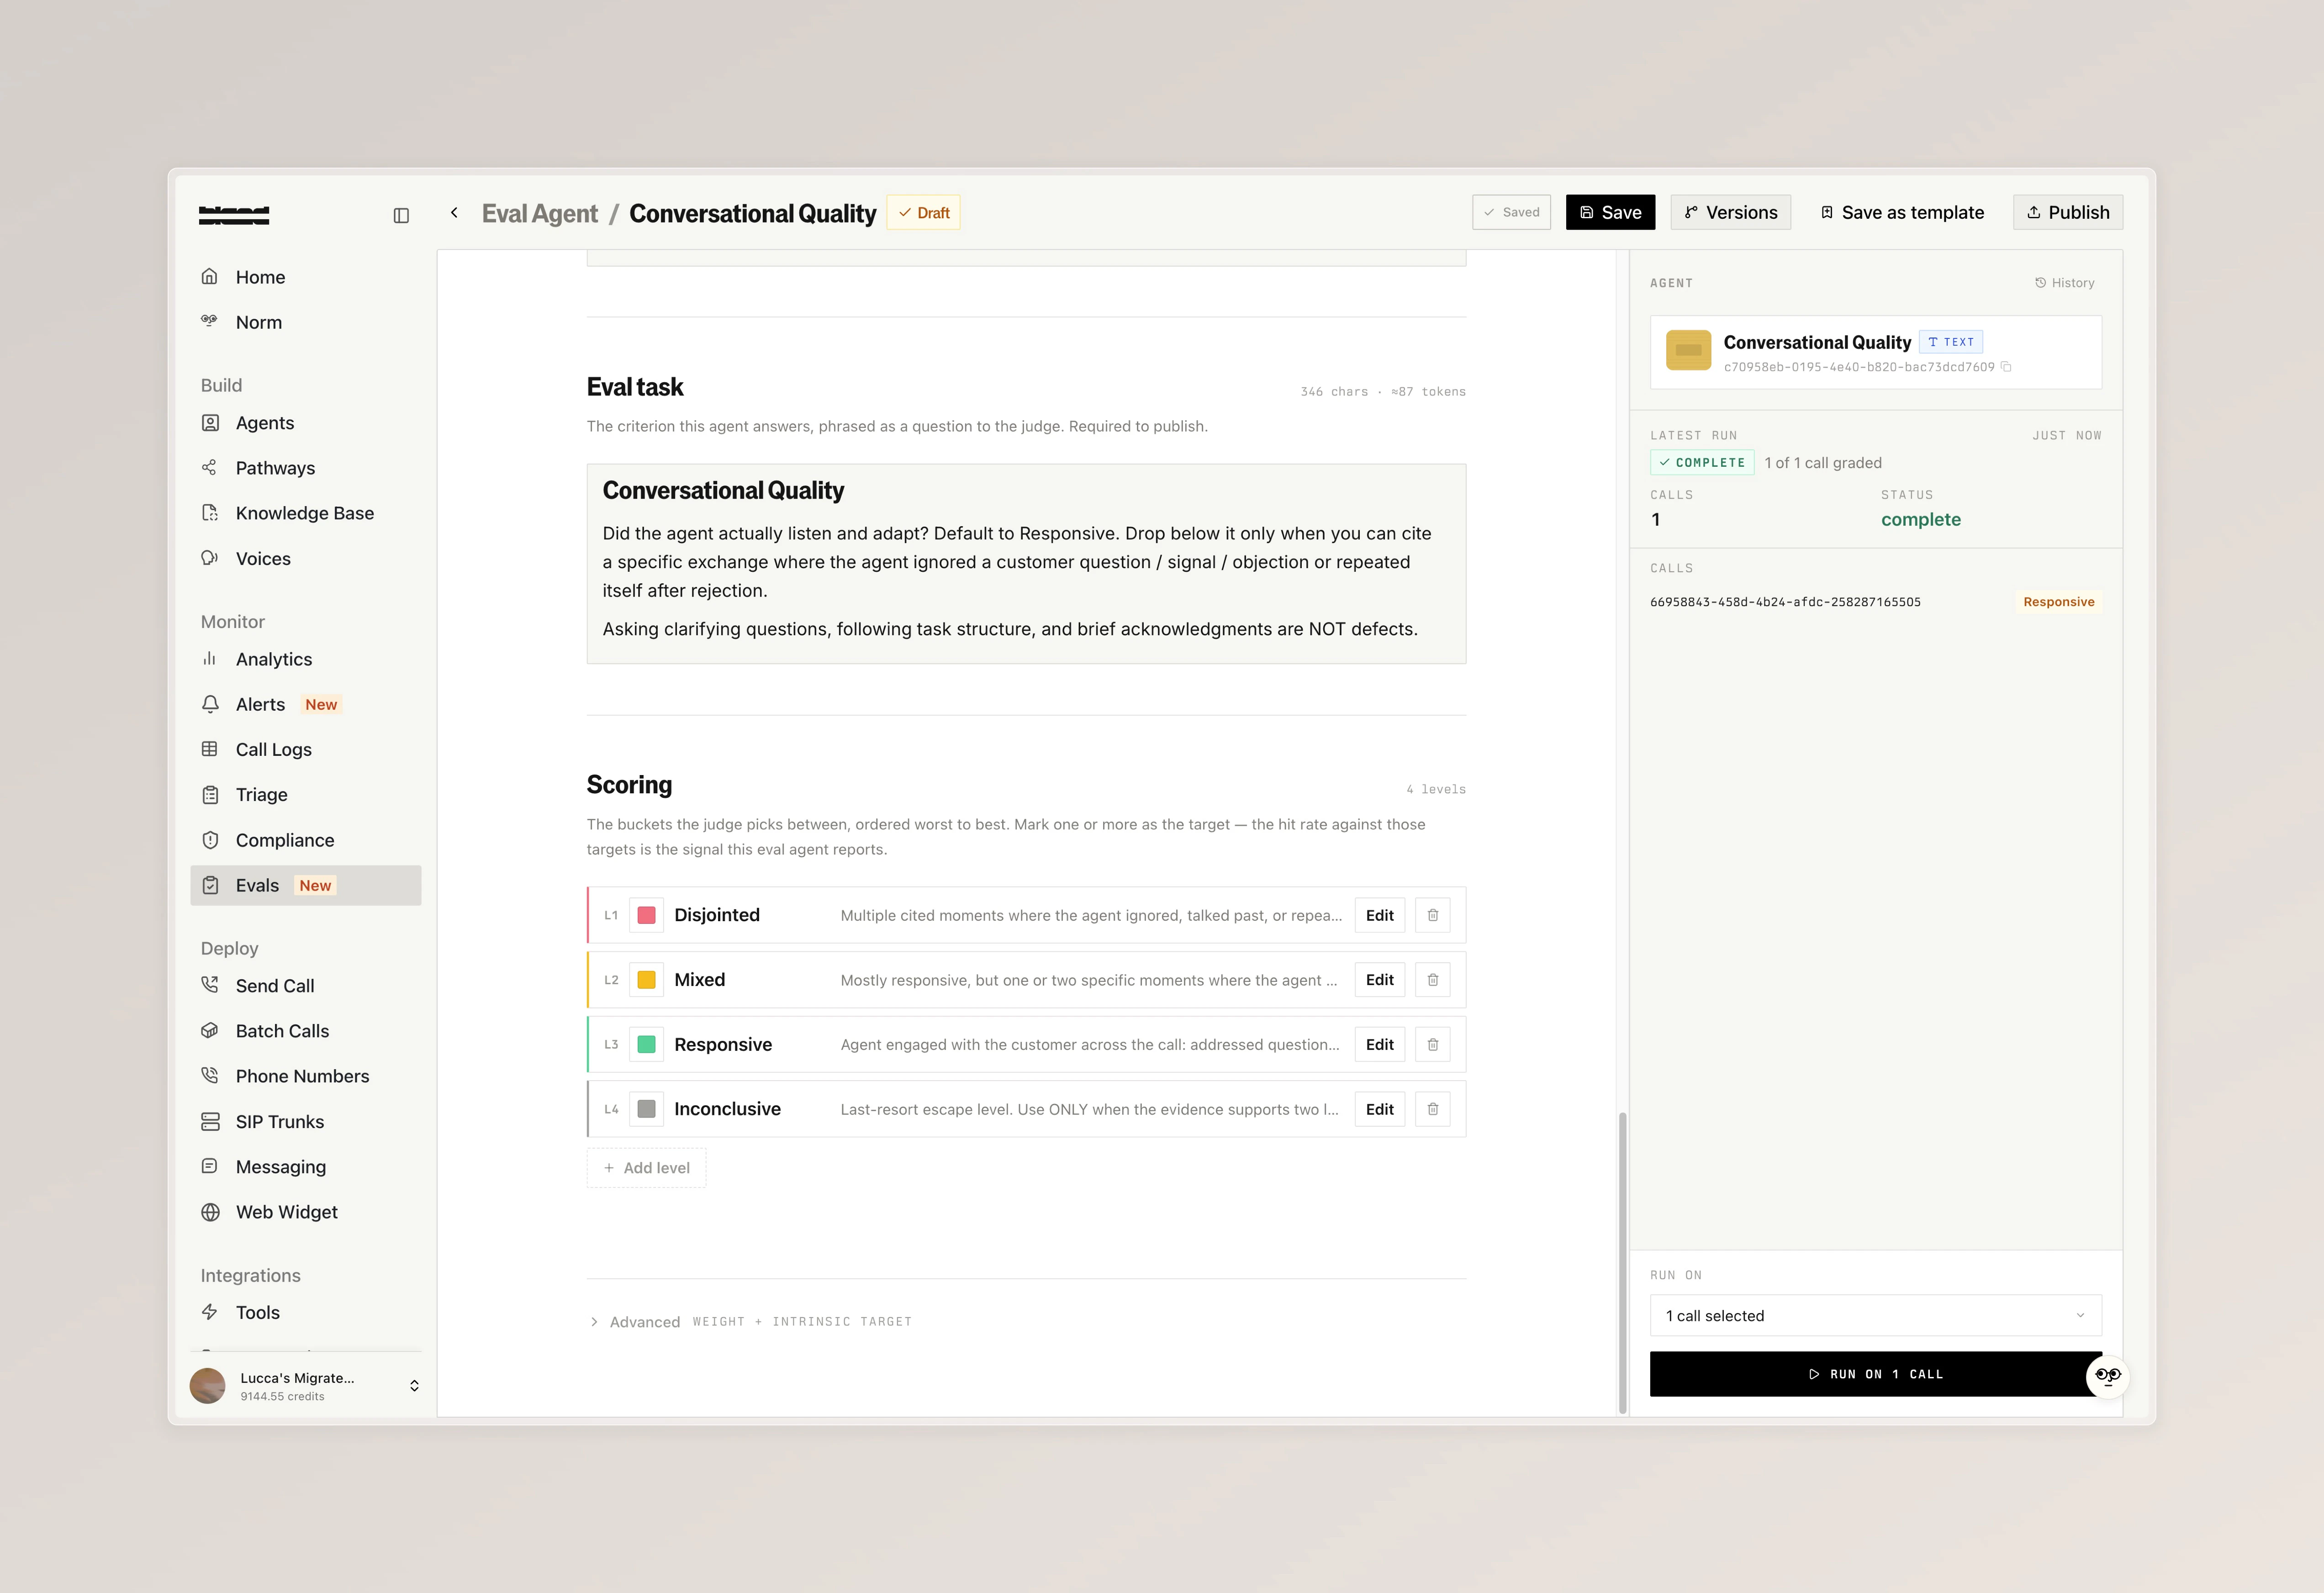
Task: Run the eval on 1 call
Action: [1876, 1374]
